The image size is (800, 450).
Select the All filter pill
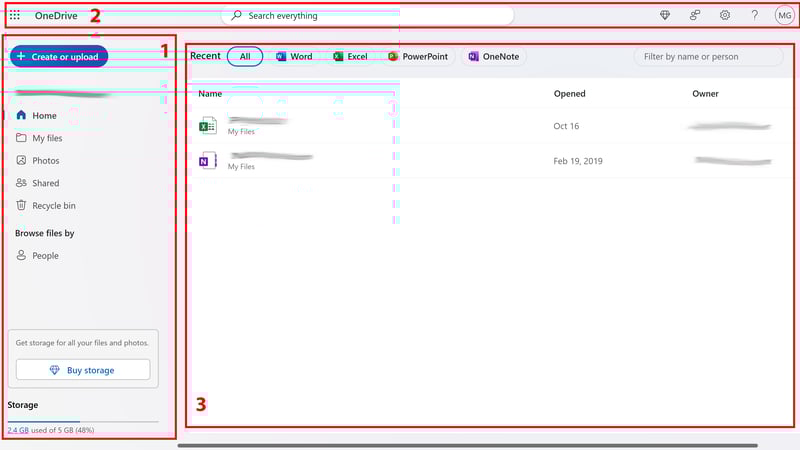tap(245, 57)
